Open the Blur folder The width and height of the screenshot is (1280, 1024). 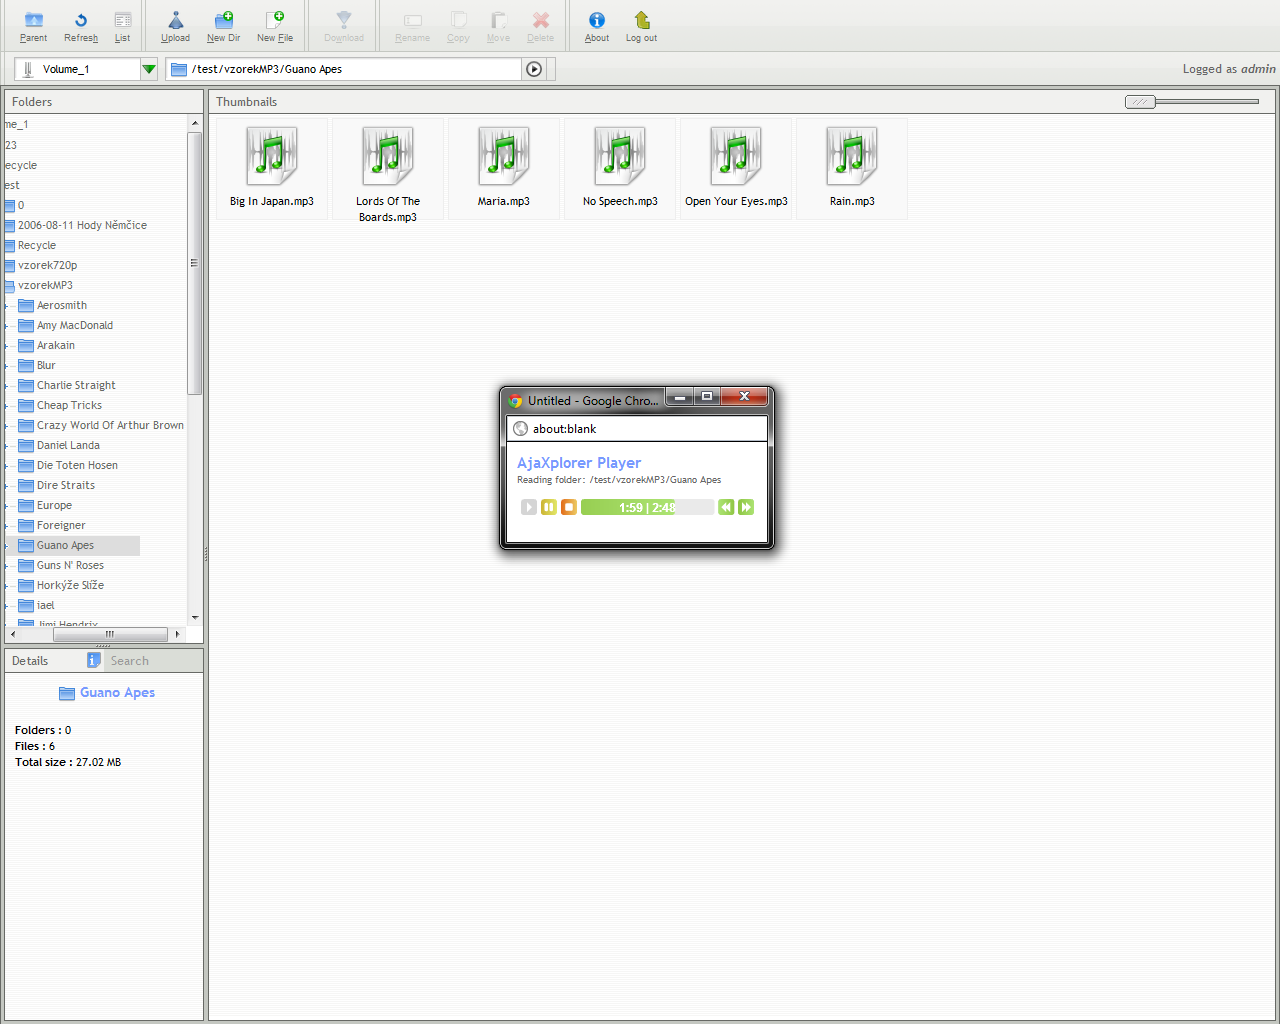coord(46,365)
